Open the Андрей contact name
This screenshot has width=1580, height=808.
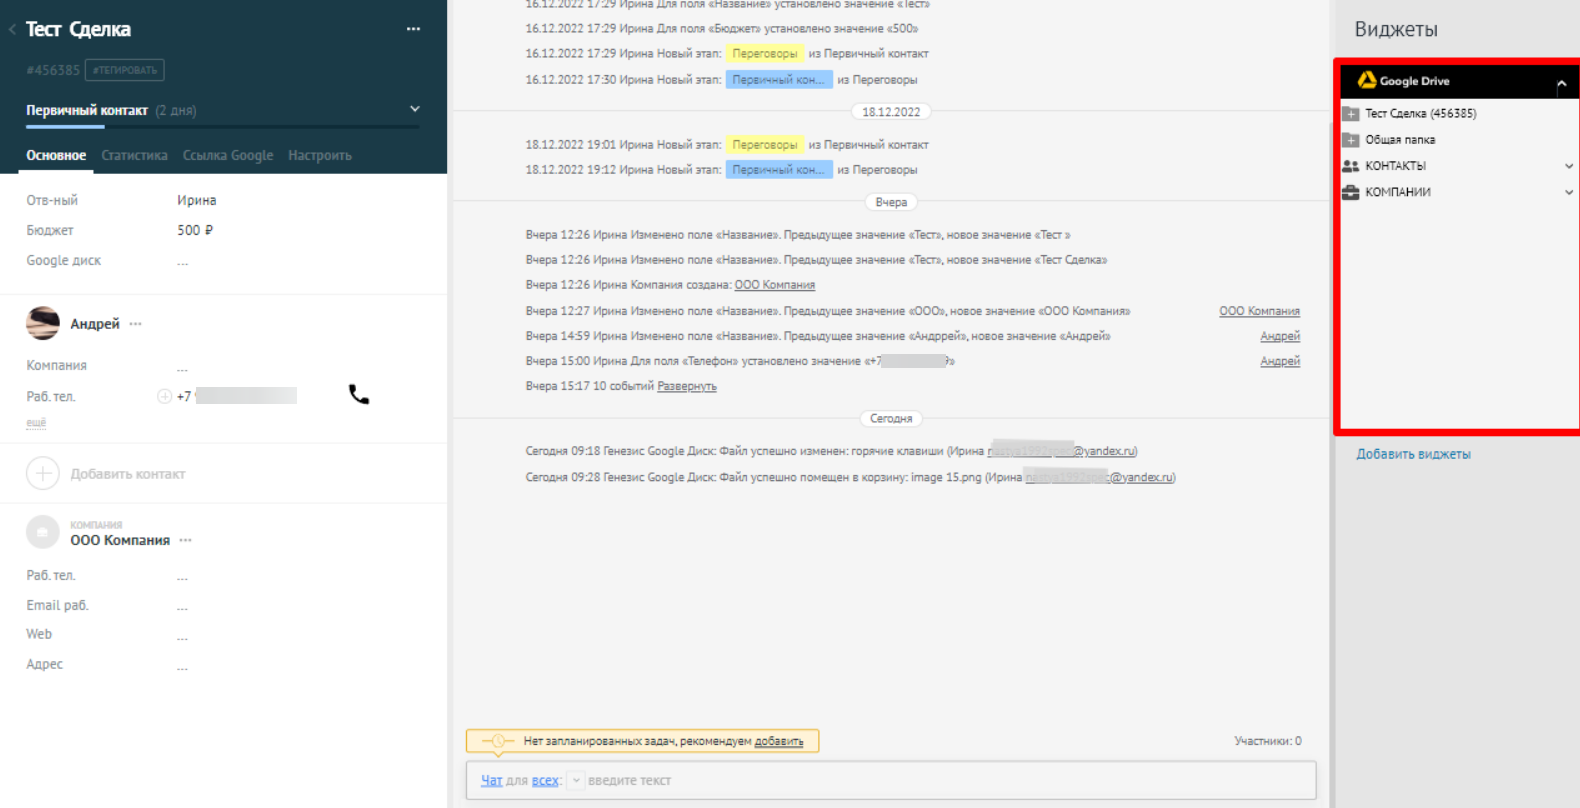[x=95, y=324]
